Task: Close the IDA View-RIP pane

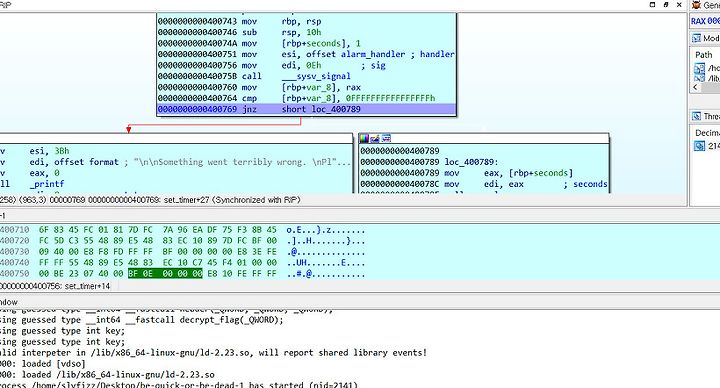Action: coord(680,5)
